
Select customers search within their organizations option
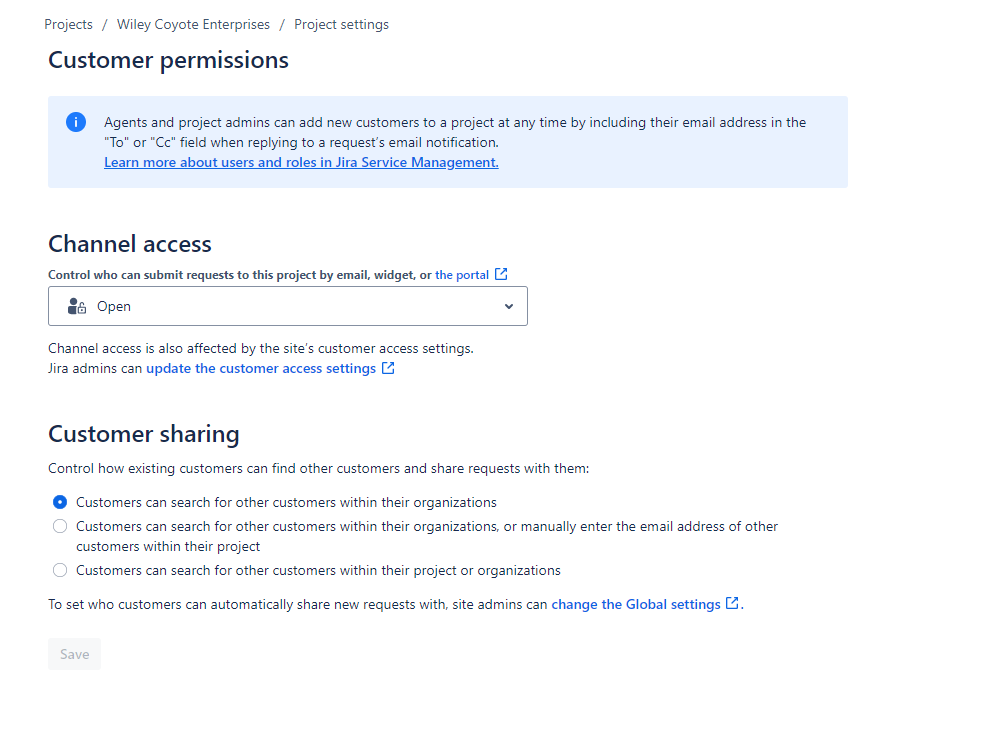(59, 502)
